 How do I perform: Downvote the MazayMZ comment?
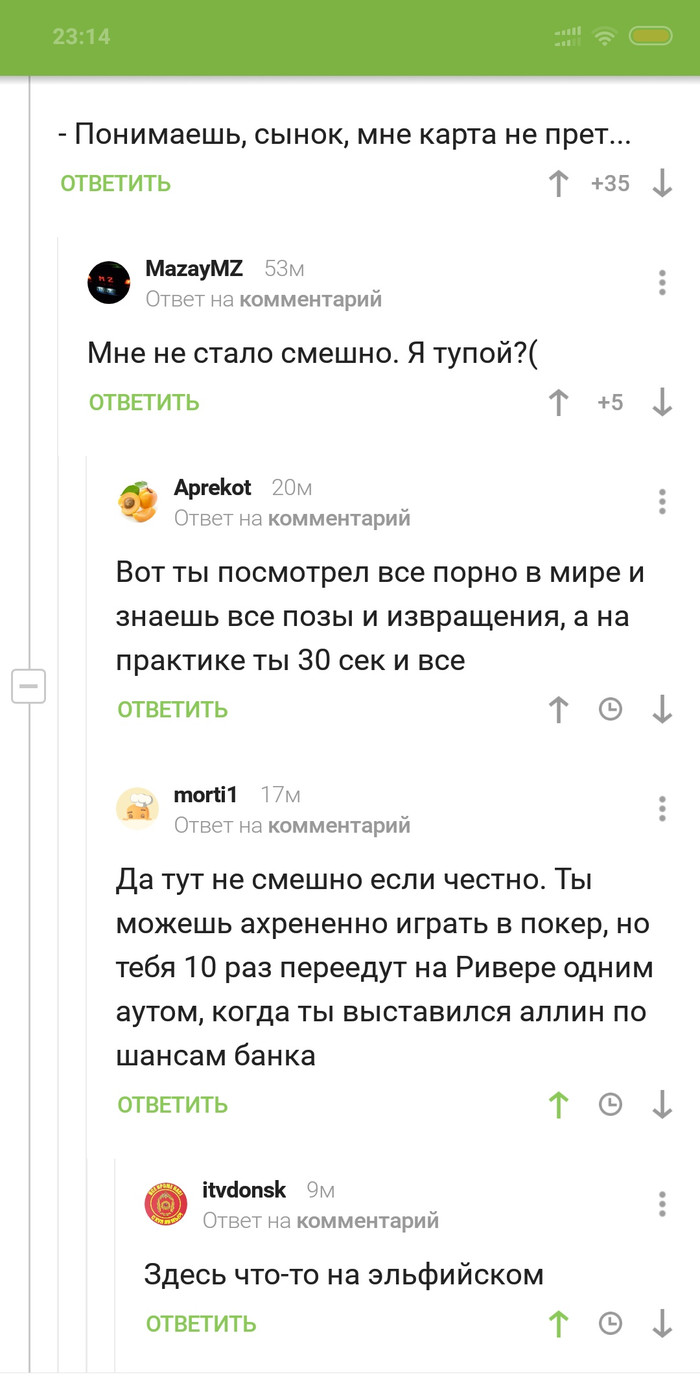pyautogui.click(x=661, y=403)
